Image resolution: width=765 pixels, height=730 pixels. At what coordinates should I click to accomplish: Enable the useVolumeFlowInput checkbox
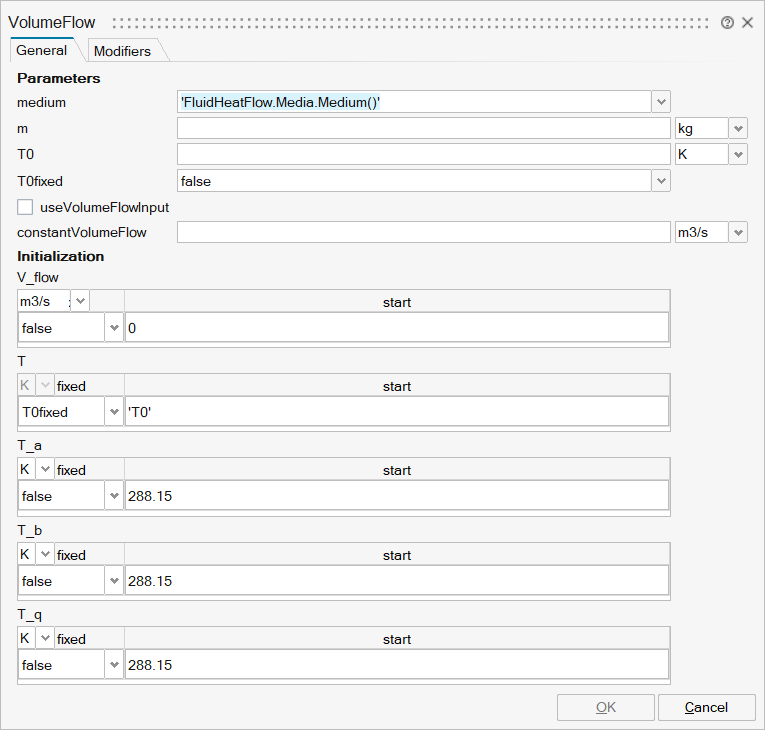[x=26, y=207]
